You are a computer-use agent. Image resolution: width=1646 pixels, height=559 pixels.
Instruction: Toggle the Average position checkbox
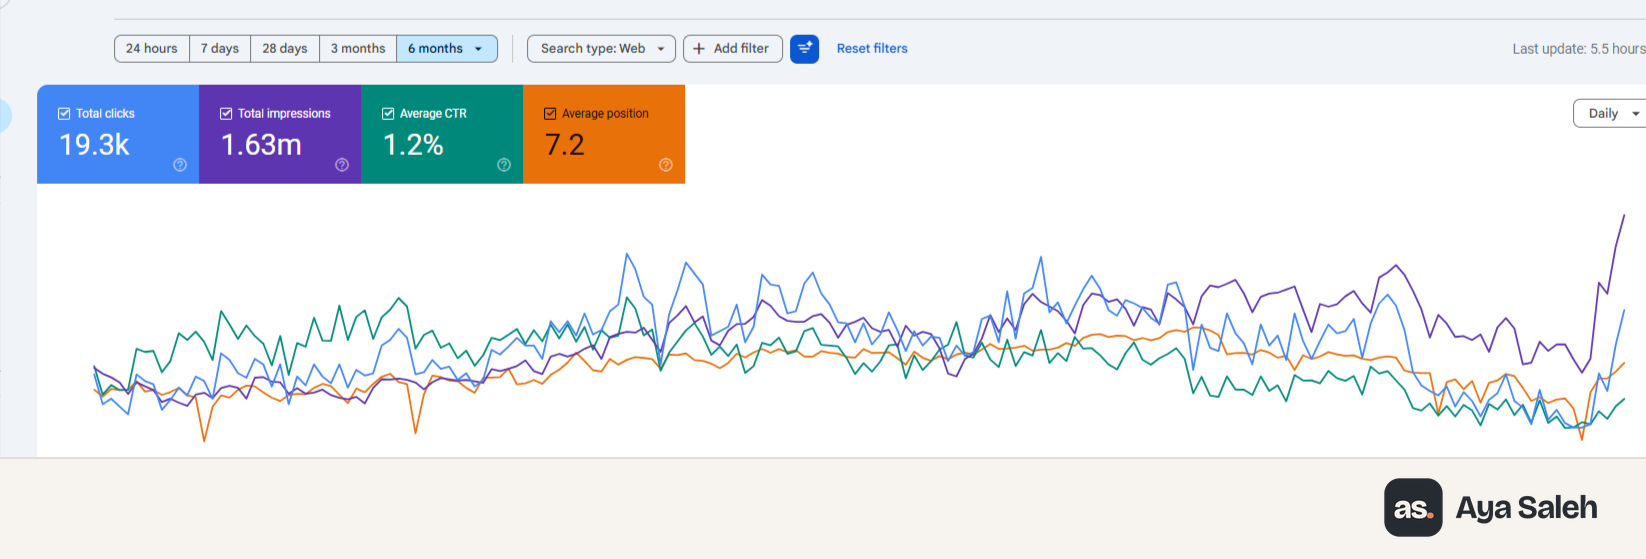pyautogui.click(x=550, y=113)
